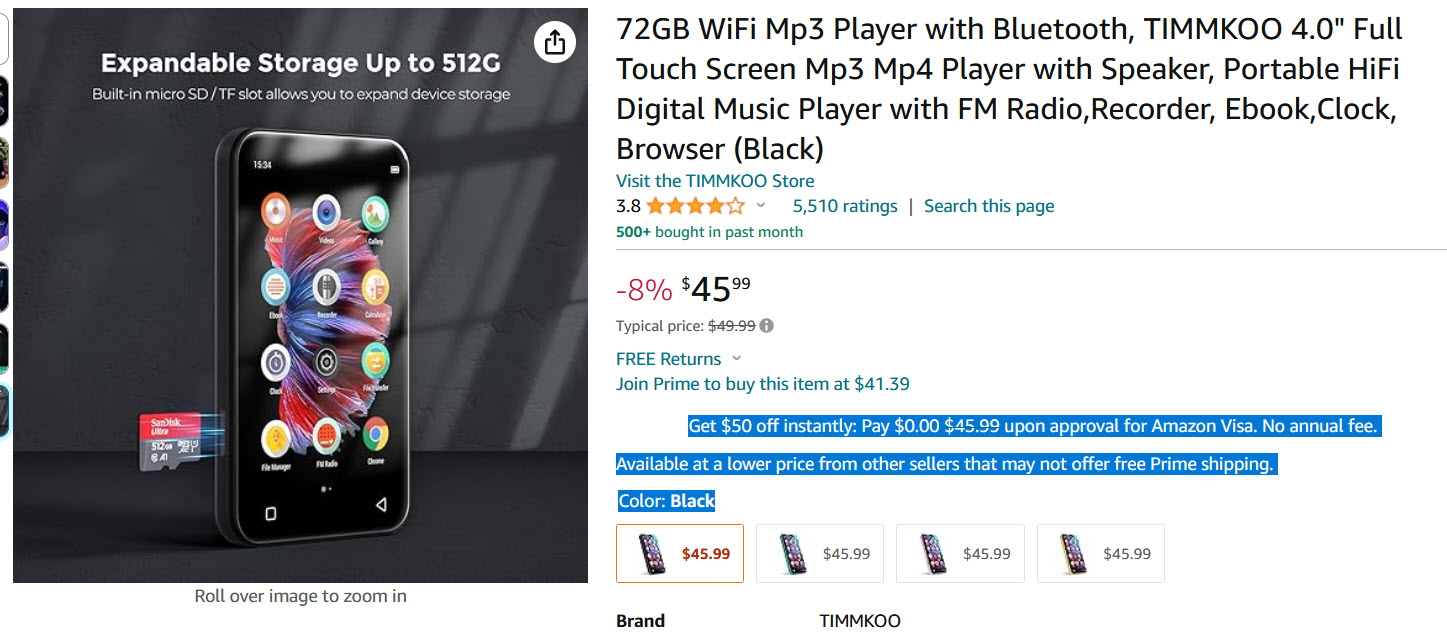Click the Calculator icon on the device
This screenshot has height=638, width=1447.
(375, 285)
